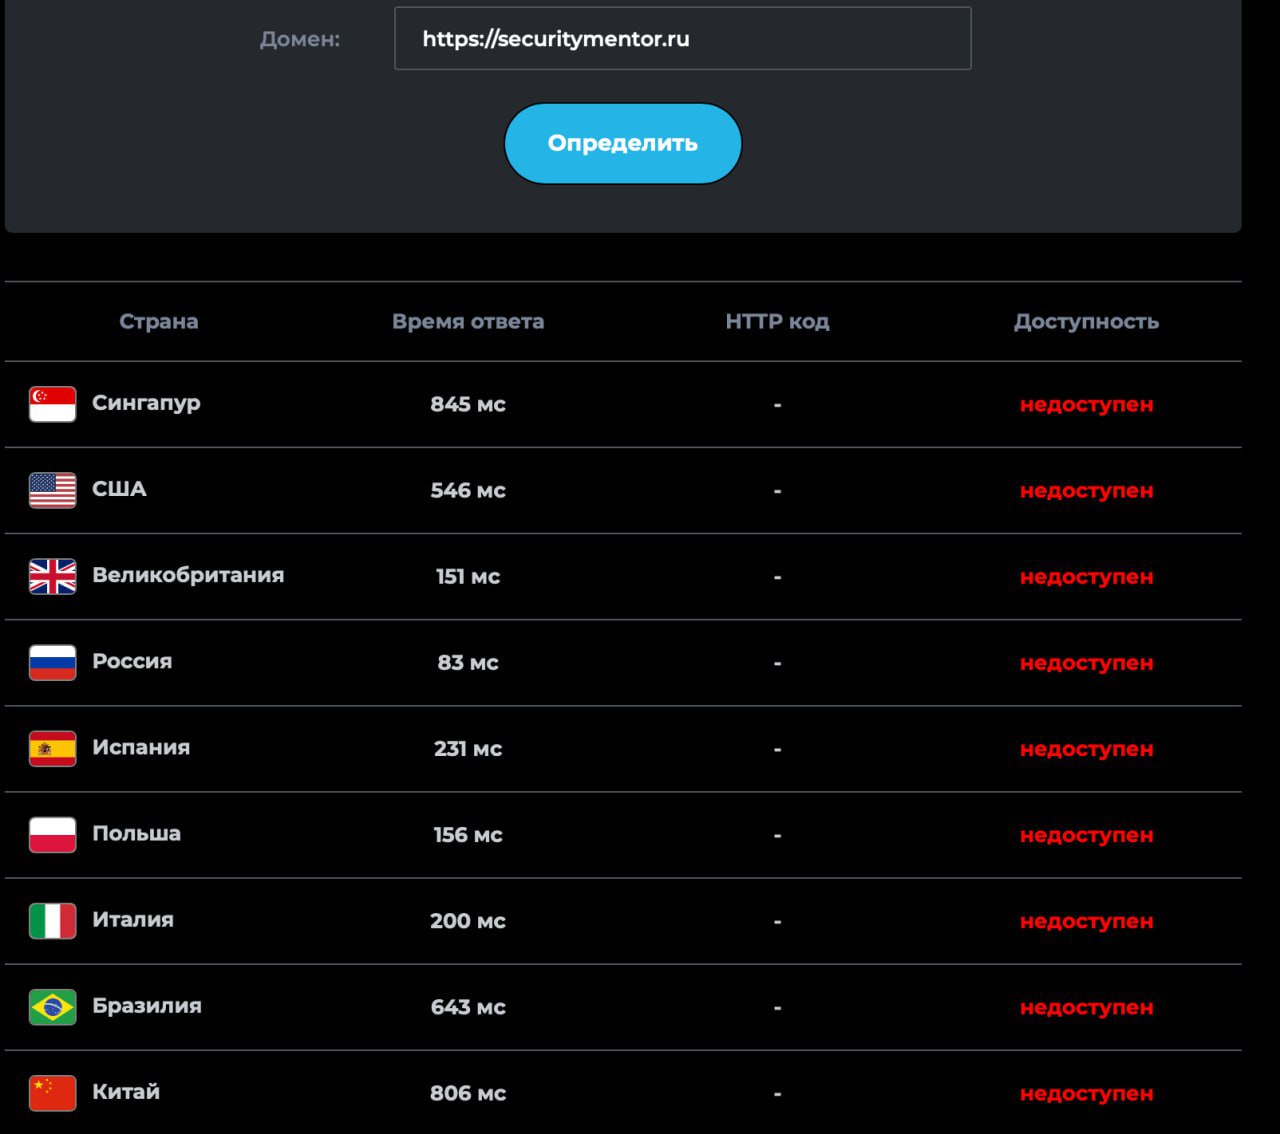Click the HTTP code dash for Россия
The image size is (1280, 1134).
(x=777, y=663)
